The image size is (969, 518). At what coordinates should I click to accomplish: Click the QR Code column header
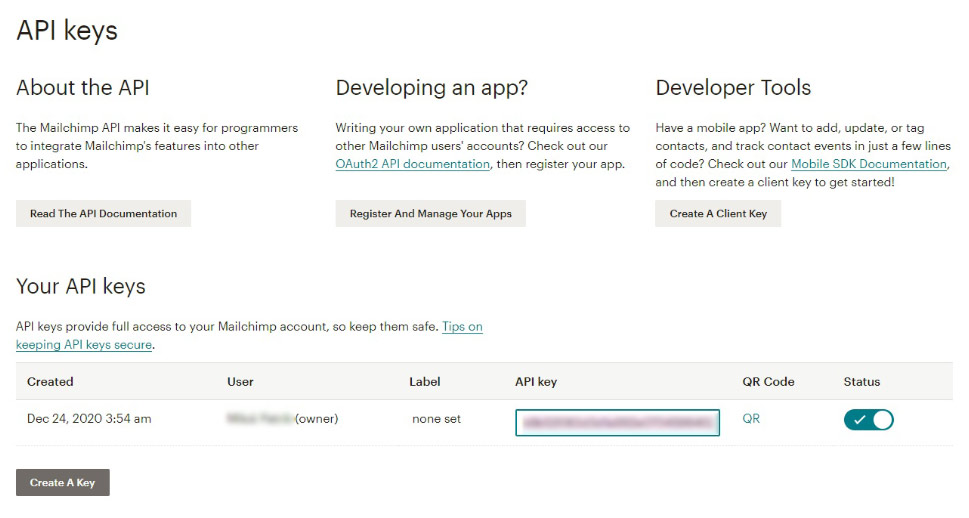pos(768,381)
